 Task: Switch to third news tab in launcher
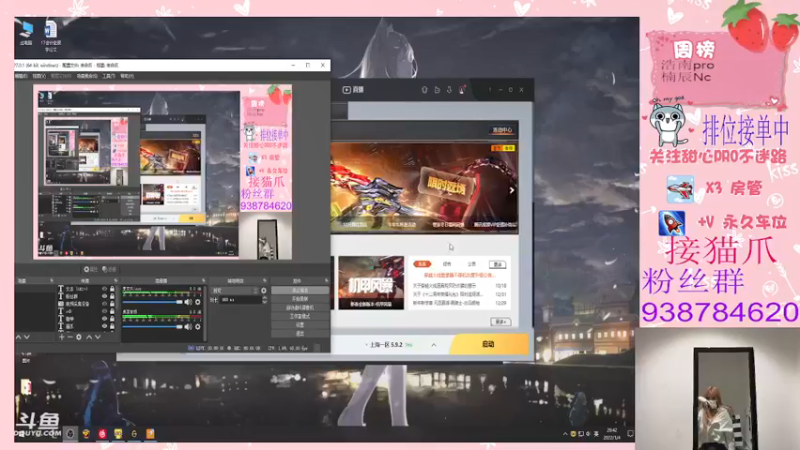(471, 264)
